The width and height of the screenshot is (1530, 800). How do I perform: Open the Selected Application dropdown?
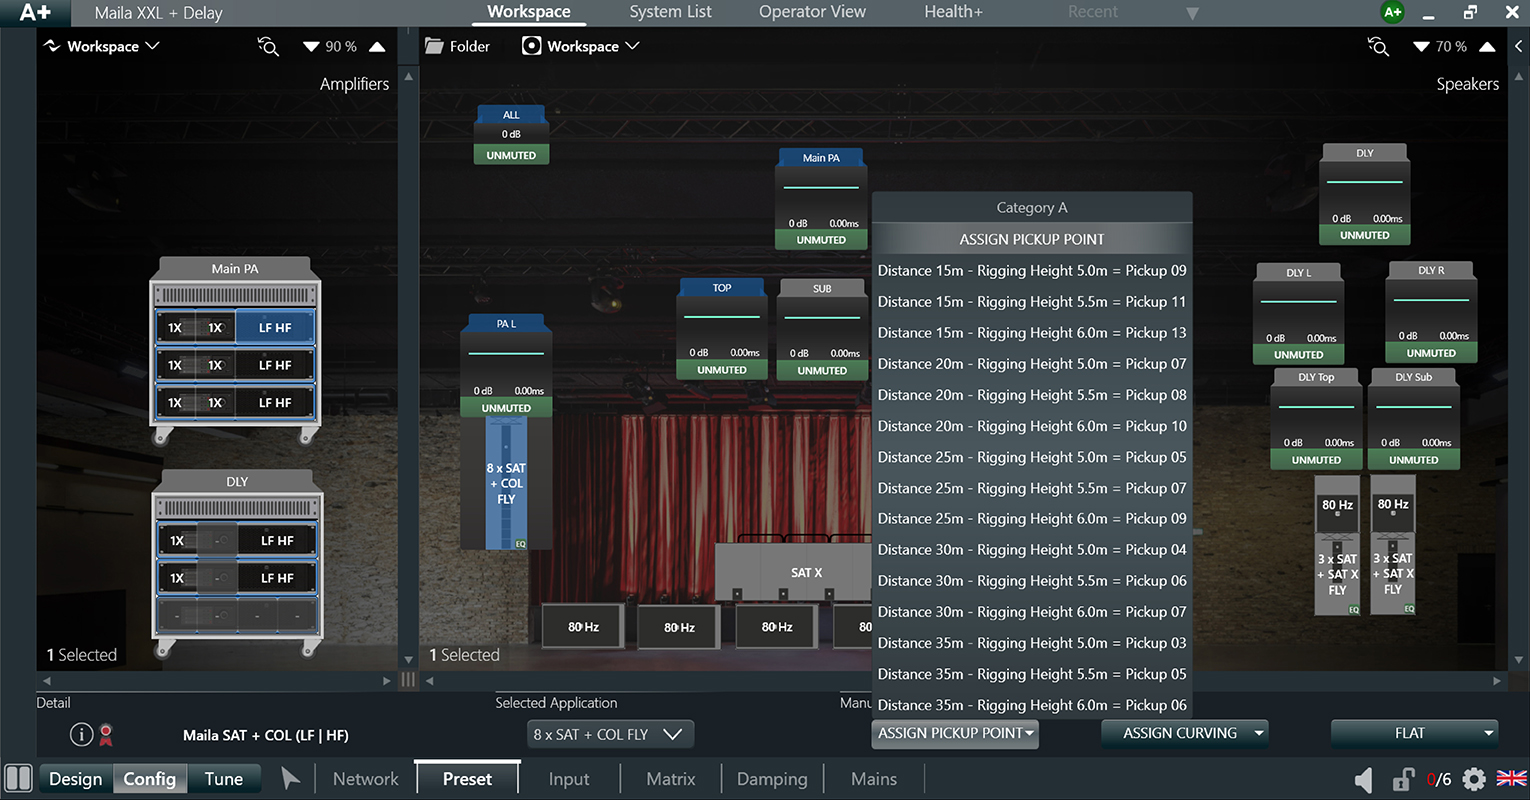[x=609, y=734]
